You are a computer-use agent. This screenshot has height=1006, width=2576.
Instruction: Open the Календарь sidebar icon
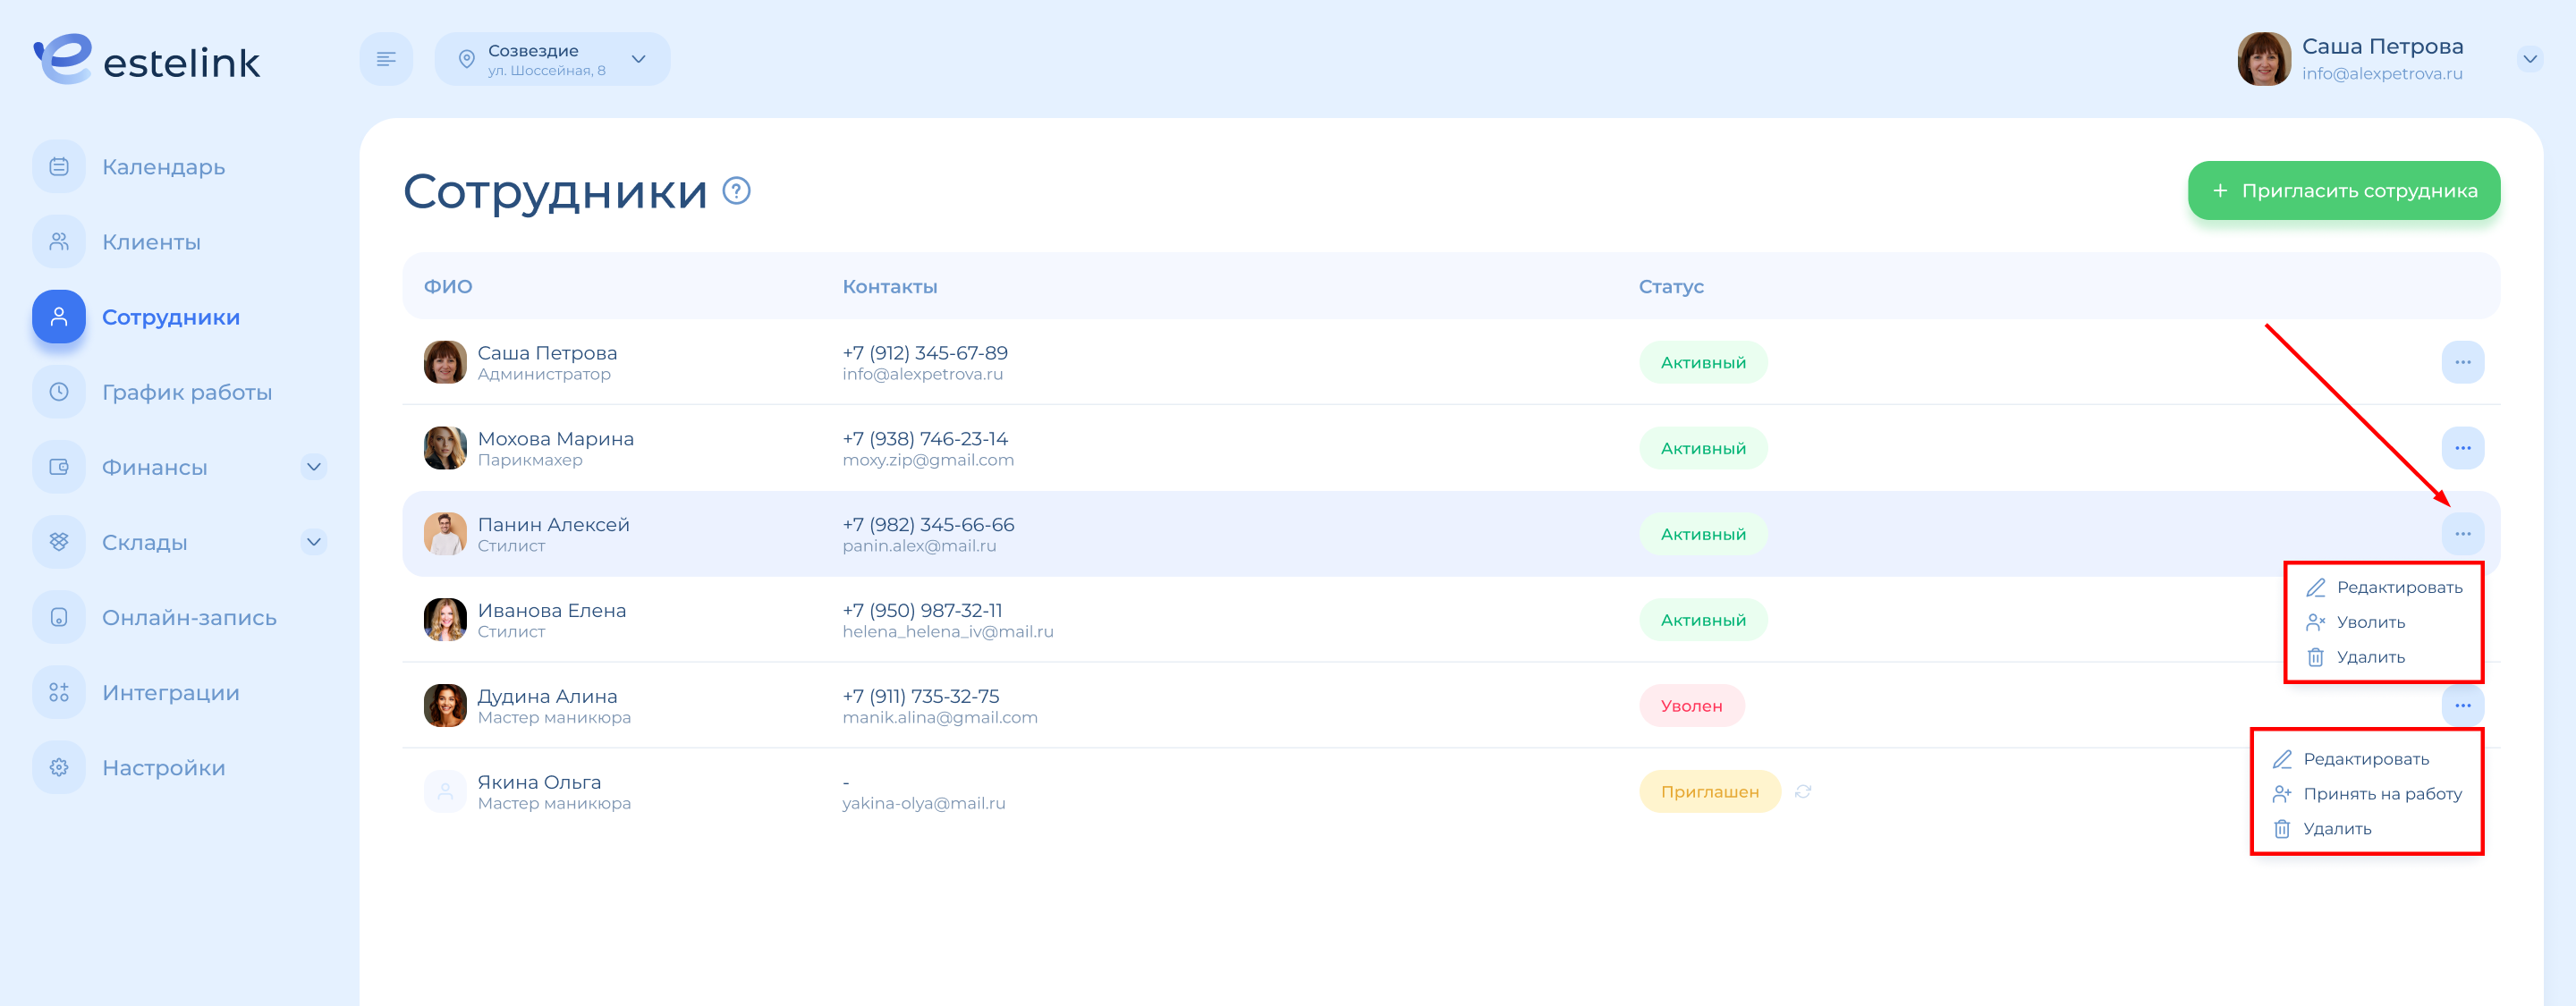59,166
